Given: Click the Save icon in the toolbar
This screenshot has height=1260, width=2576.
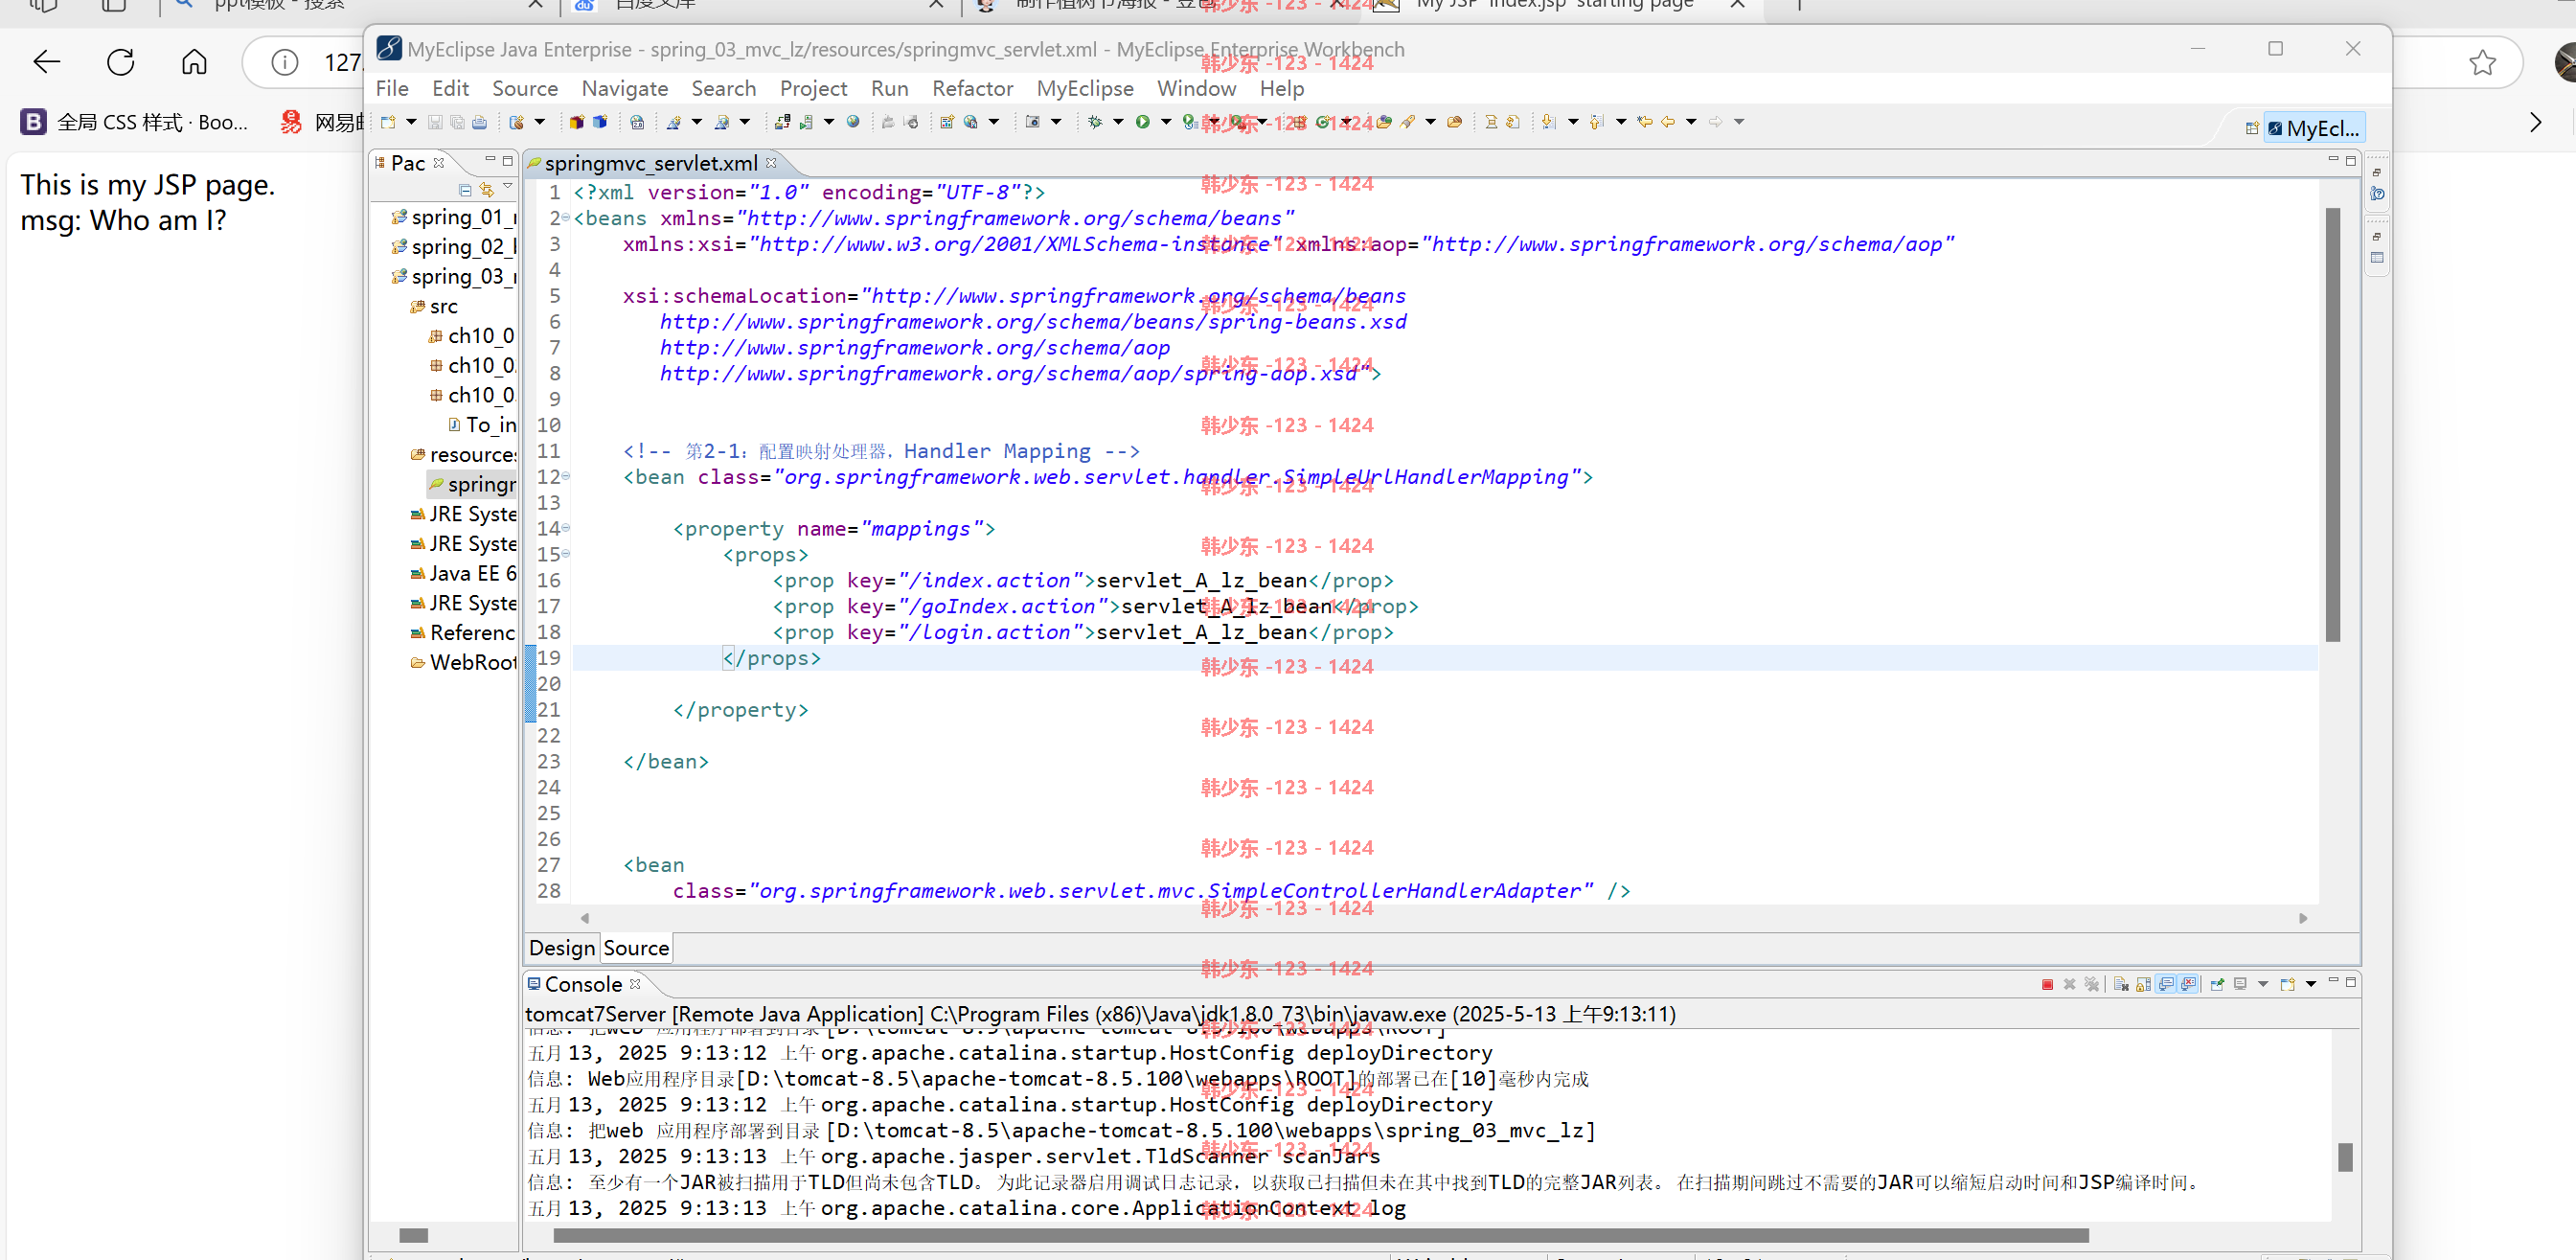Looking at the screenshot, I should point(435,122).
